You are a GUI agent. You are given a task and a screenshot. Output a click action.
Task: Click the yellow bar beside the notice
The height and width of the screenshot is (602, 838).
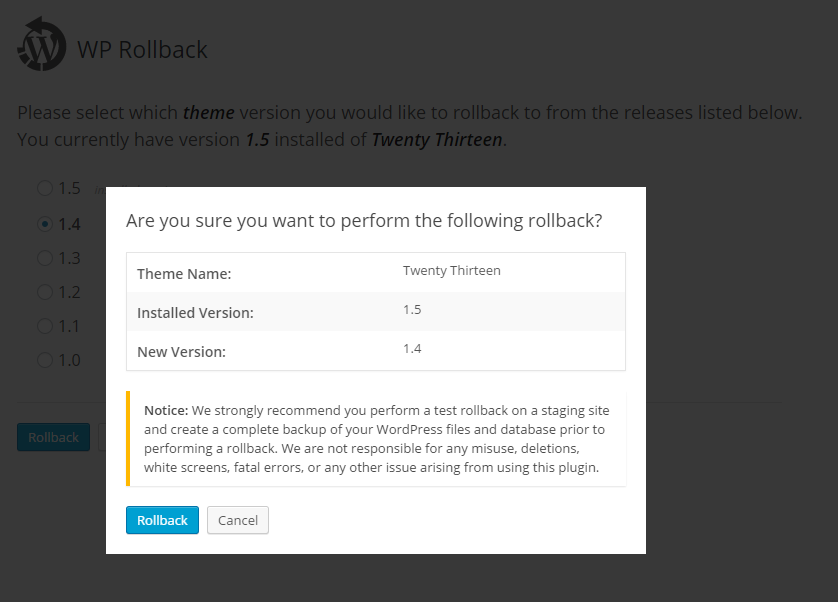click(128, 439)
